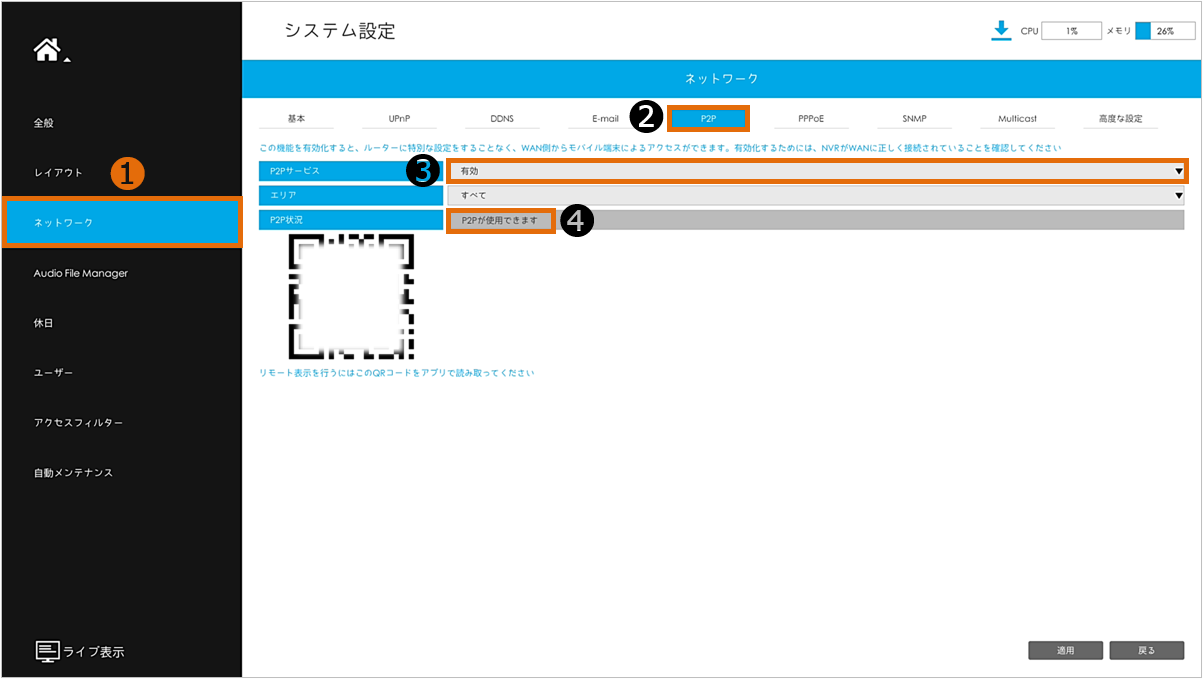Select the DDNS tab

click(502, 119)
